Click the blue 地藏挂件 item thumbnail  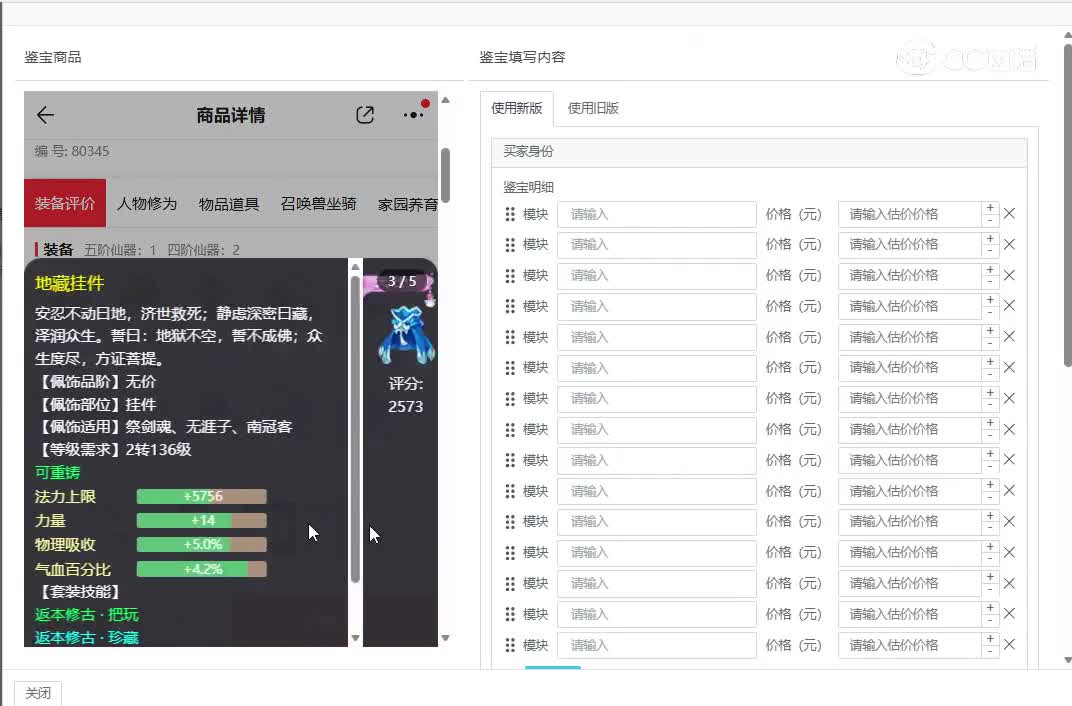[406, 336]
